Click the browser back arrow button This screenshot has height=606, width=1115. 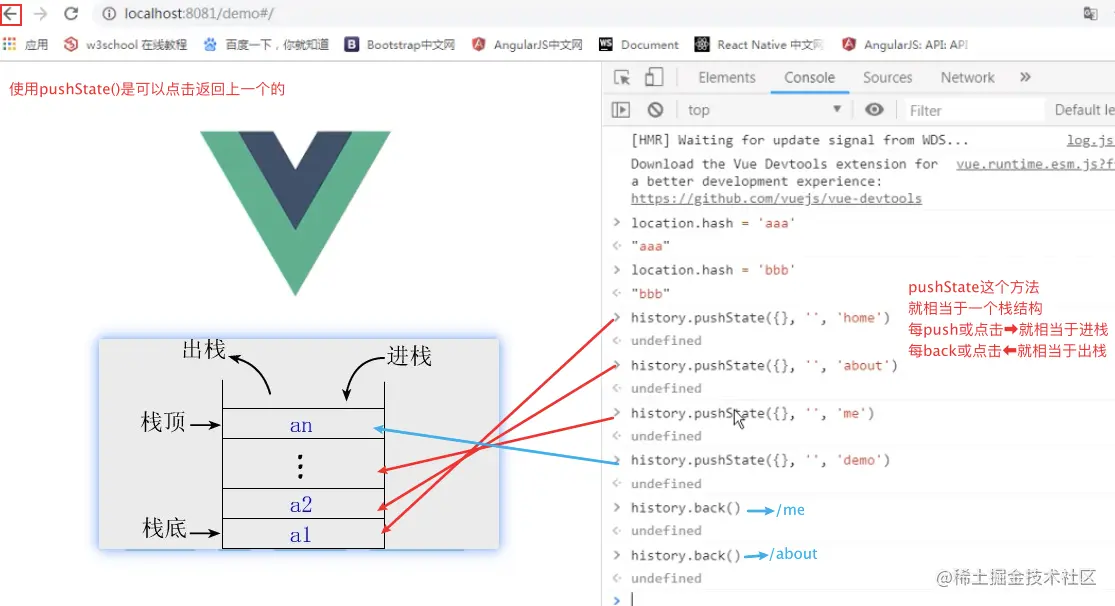11,14
